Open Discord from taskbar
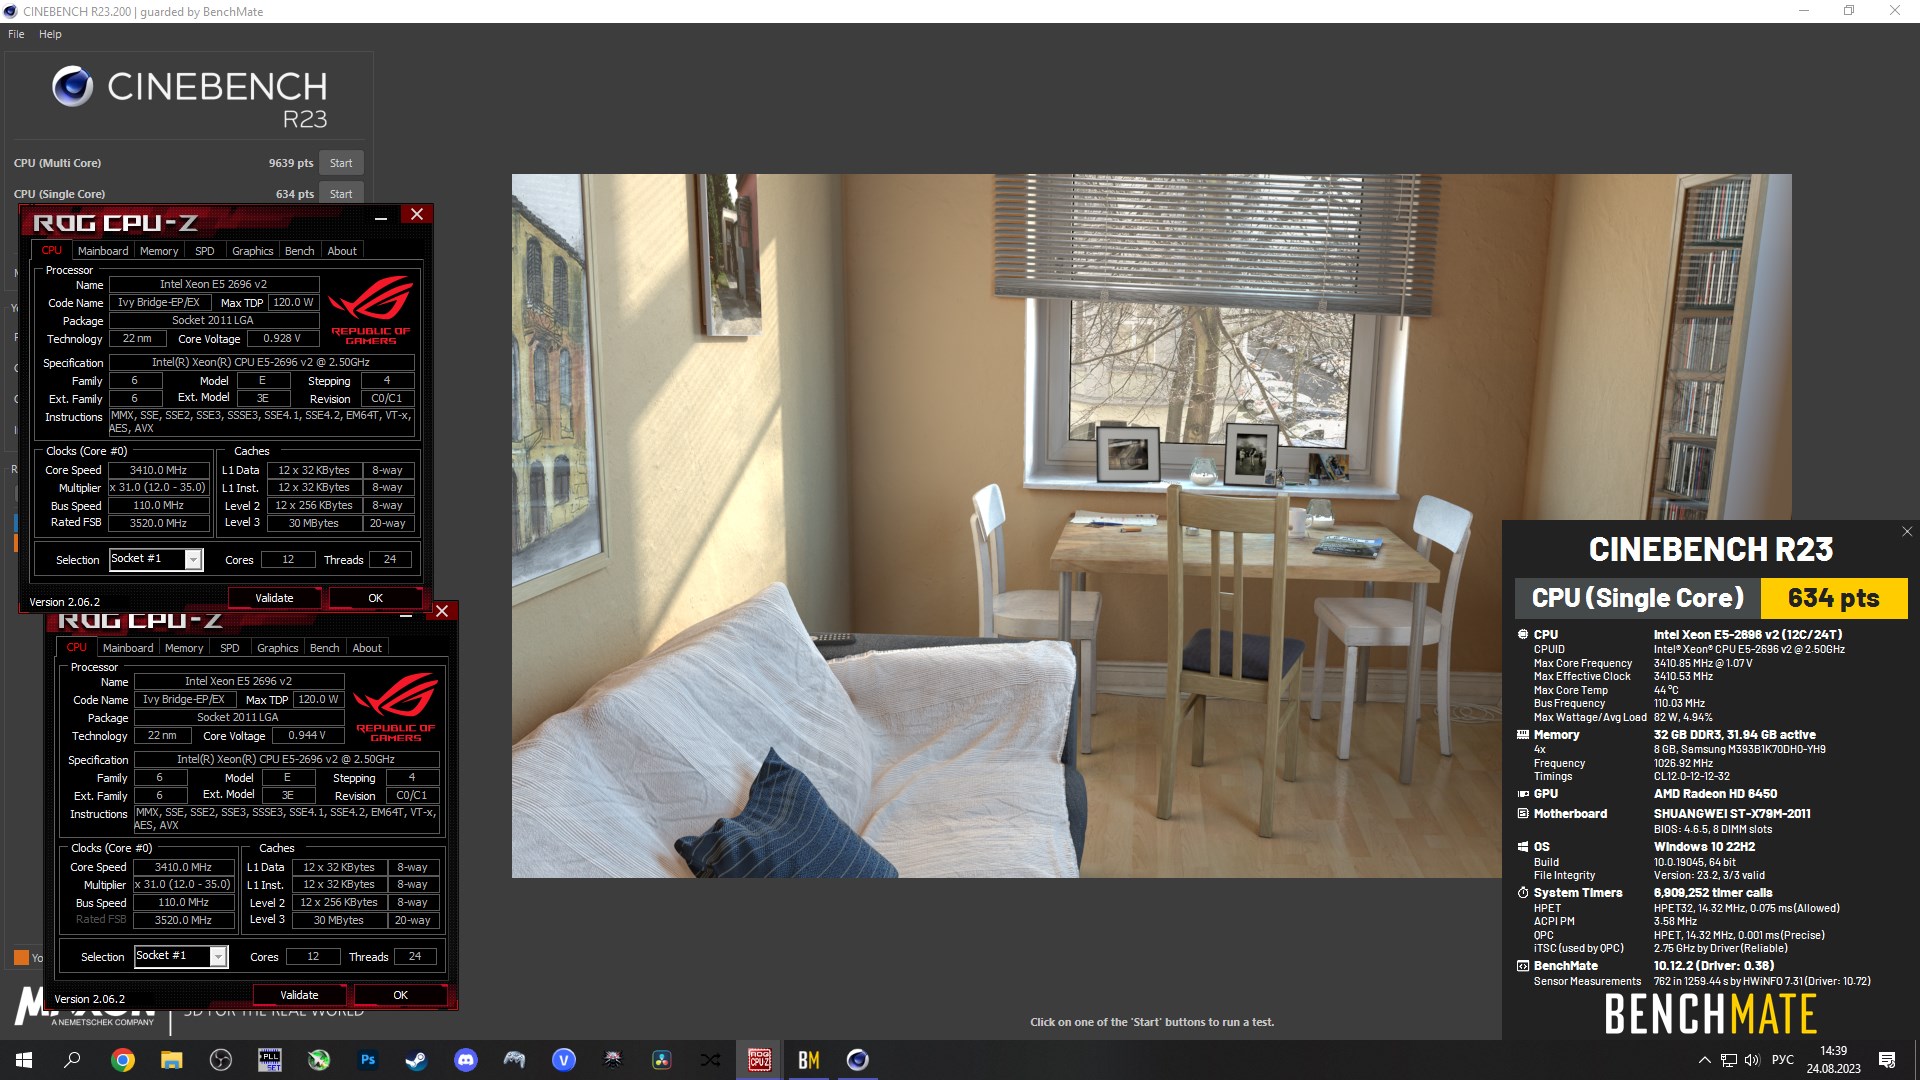Viewport: 1920px width, 1080px height. click(x=466, y=1060)
